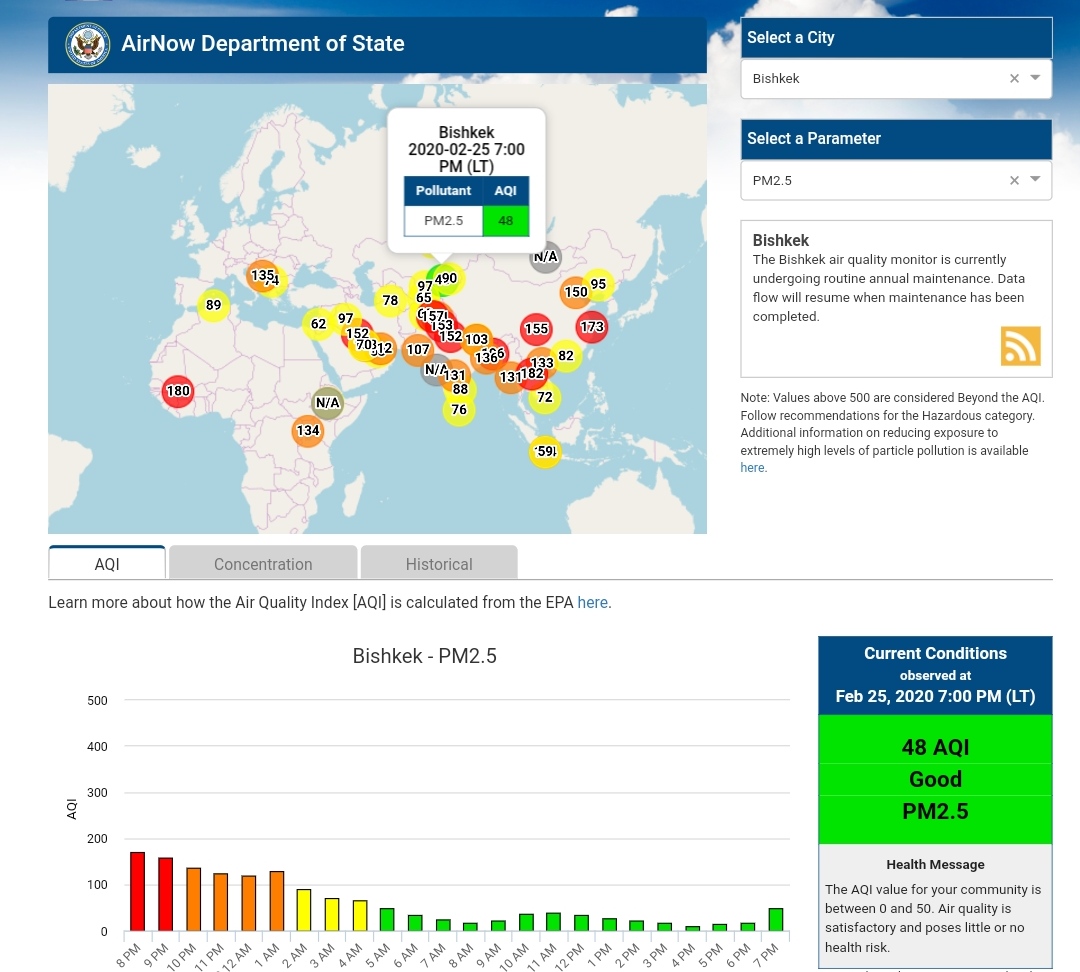Screen dimensions: 1080x972
Task: Expand the Select a Parameter dropdown arrow
Action: [x=1036, y=180]
